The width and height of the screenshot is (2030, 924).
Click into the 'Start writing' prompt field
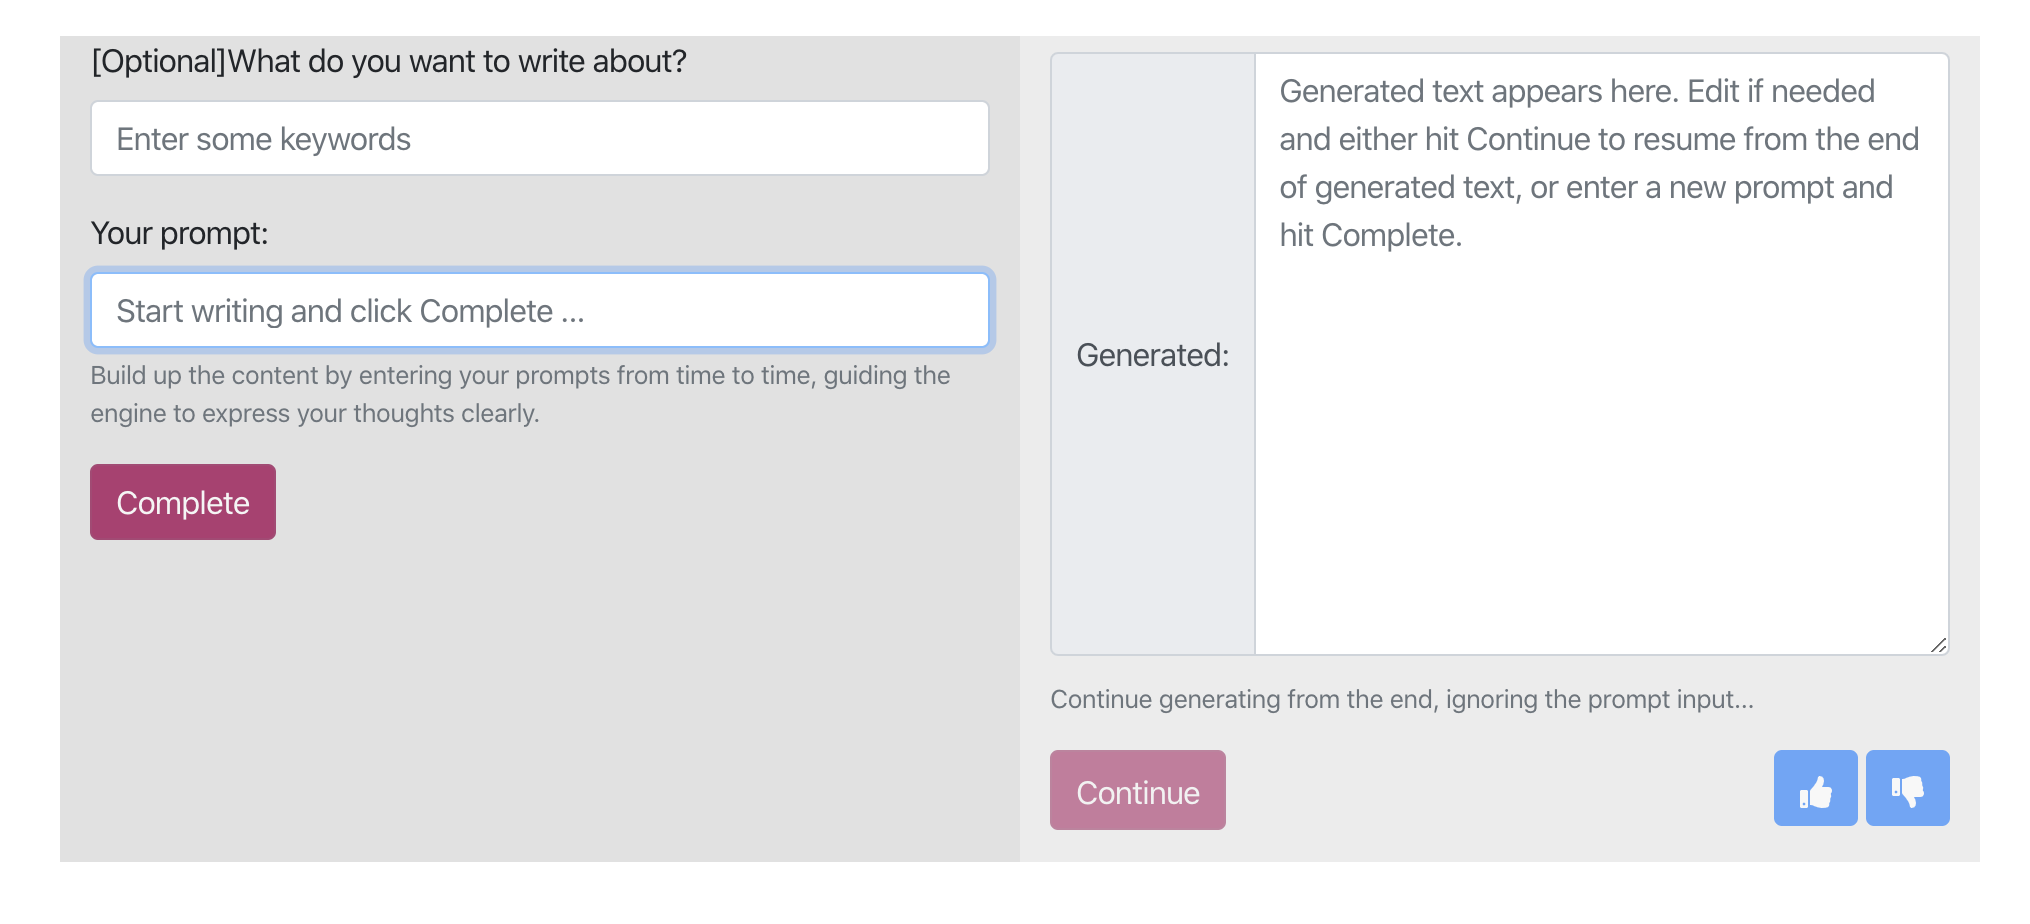(539, 311)
